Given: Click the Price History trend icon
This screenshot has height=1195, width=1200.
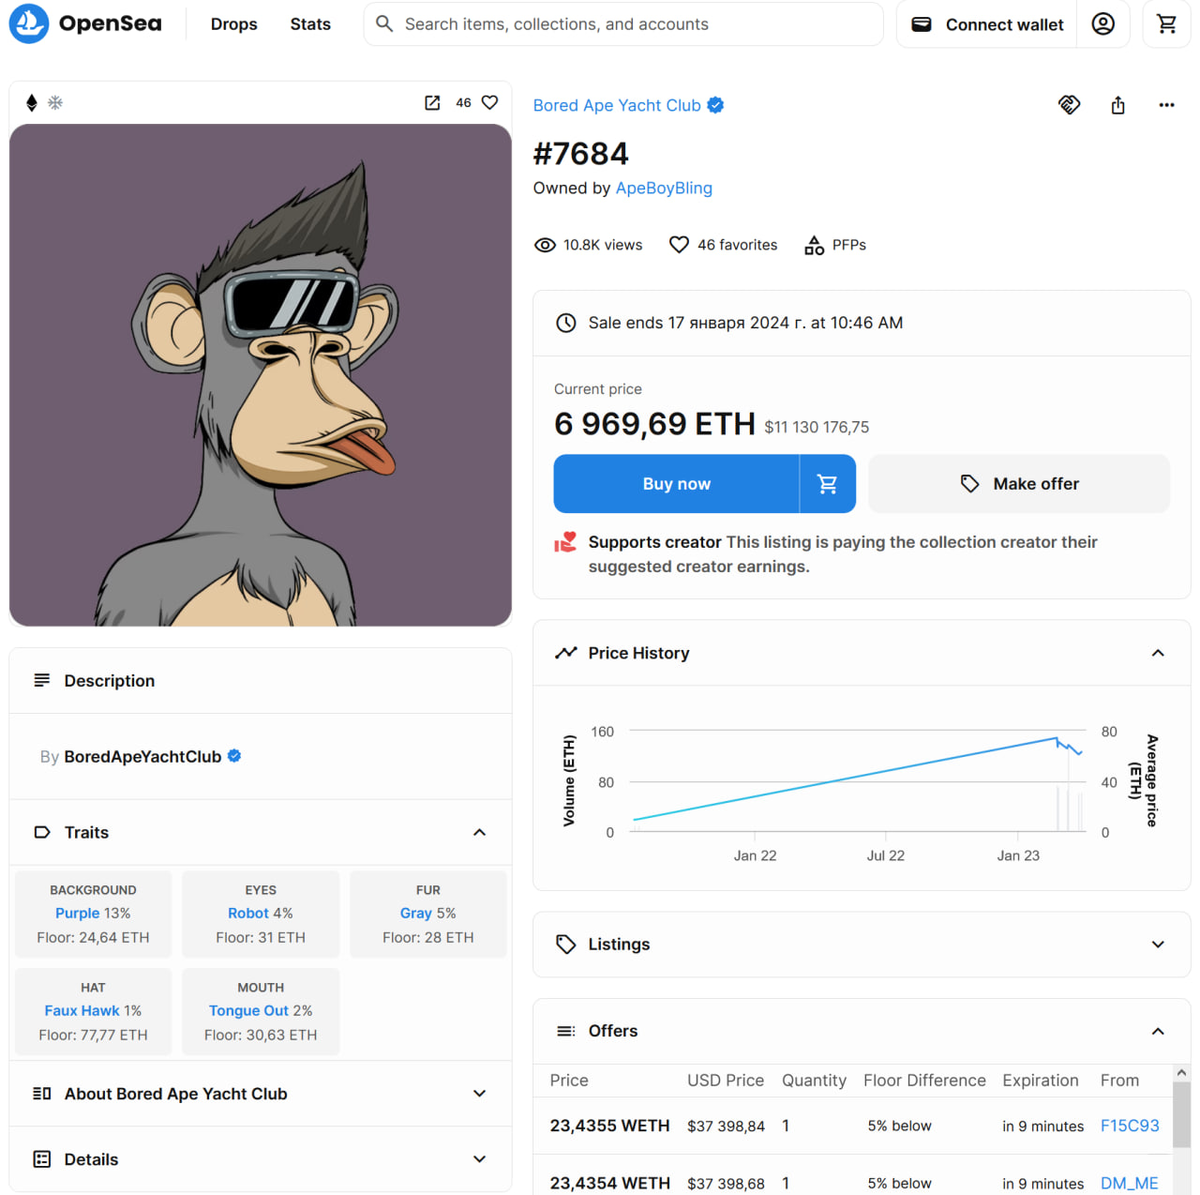Looking at the screenshot, I should pos(566,653).
